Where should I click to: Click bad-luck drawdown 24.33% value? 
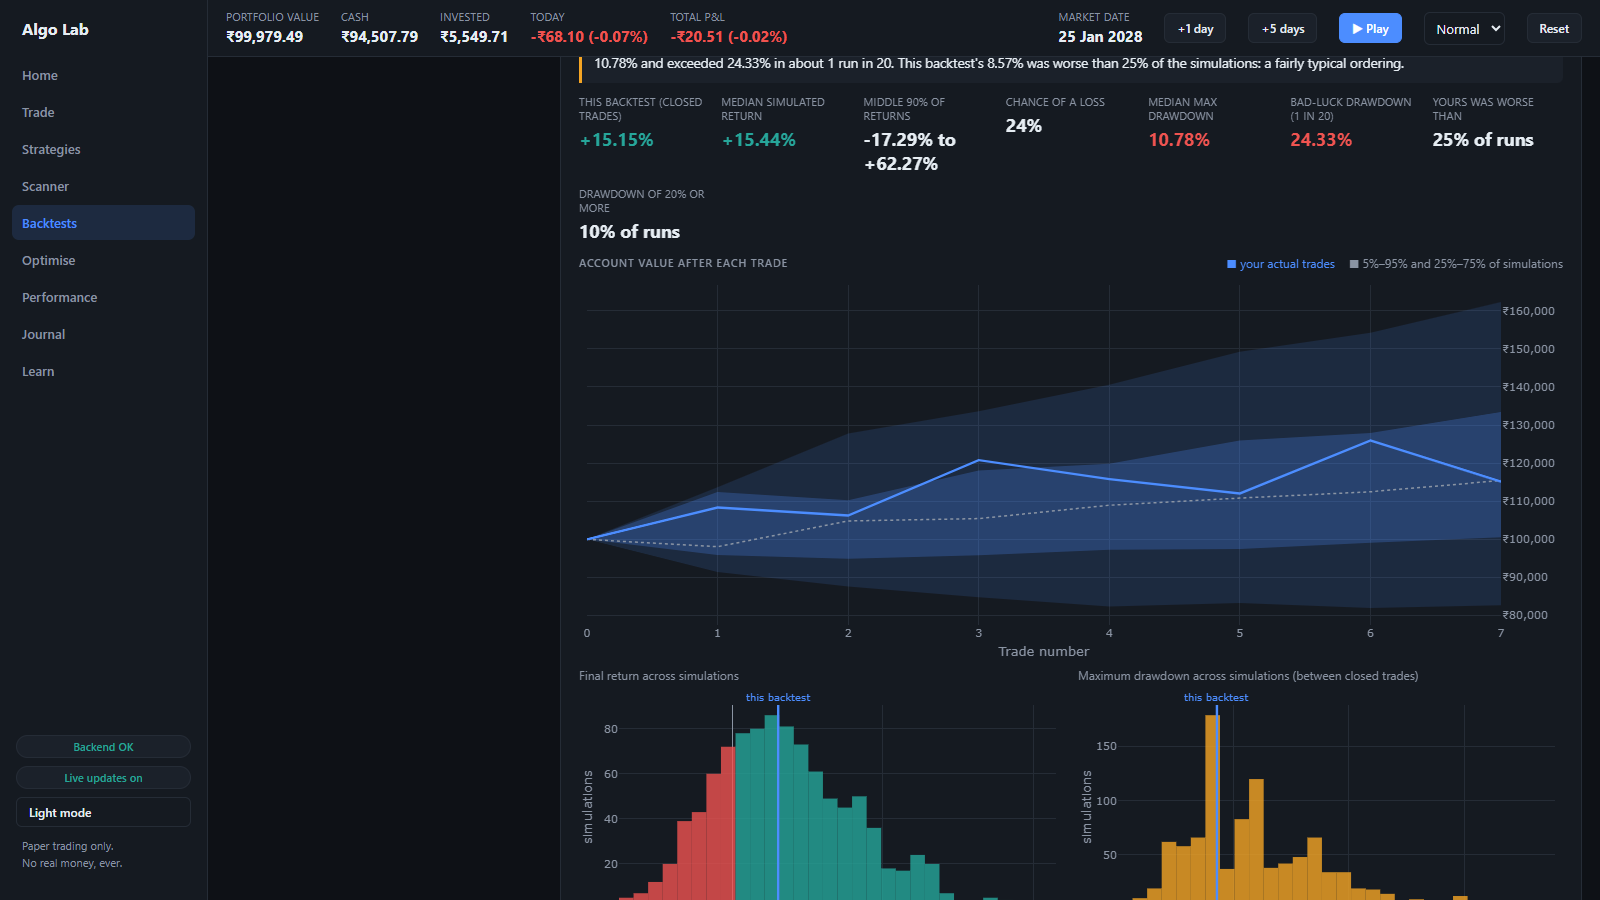1321,140
